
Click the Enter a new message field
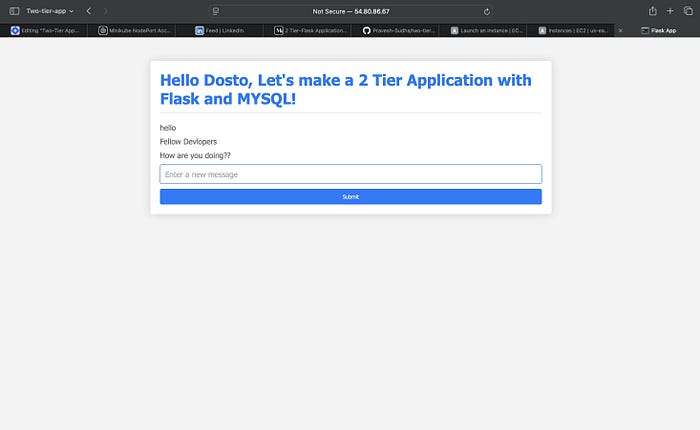351,174
